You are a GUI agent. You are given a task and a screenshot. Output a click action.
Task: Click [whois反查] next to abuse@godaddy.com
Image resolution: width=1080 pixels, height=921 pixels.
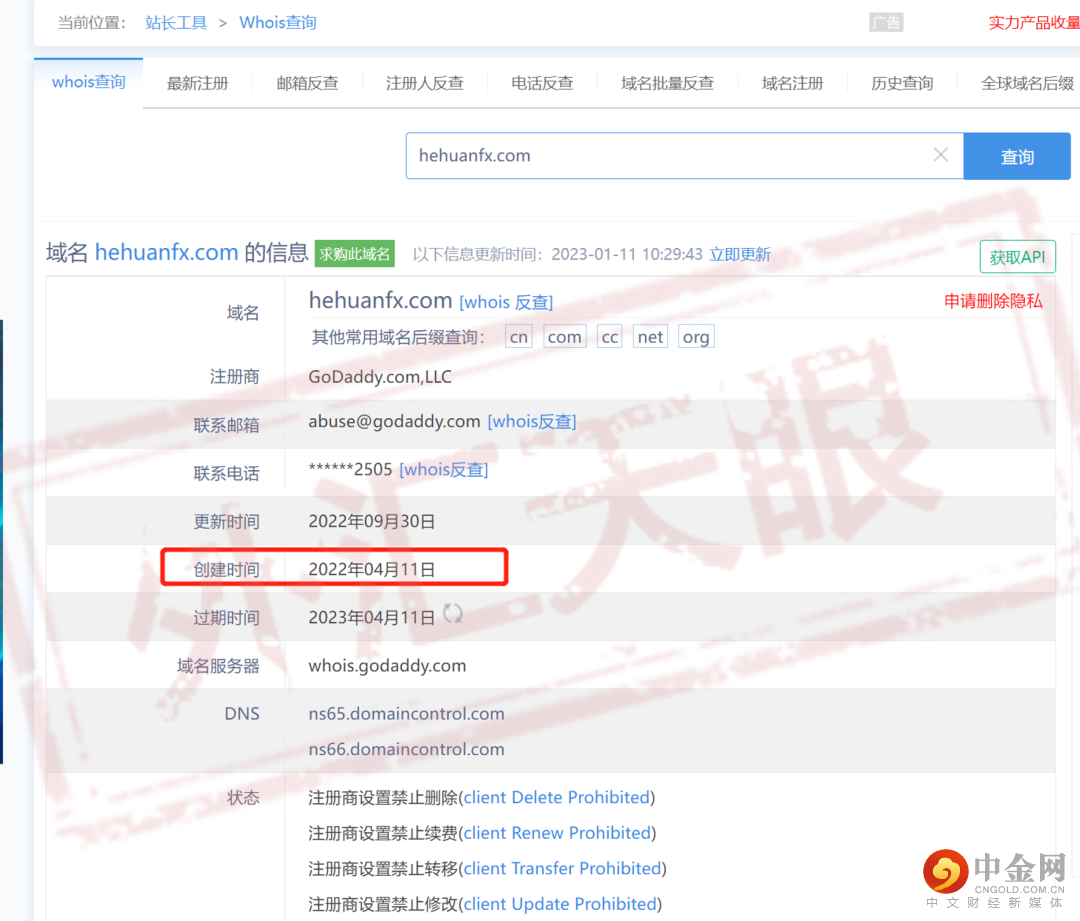[532, 422]
